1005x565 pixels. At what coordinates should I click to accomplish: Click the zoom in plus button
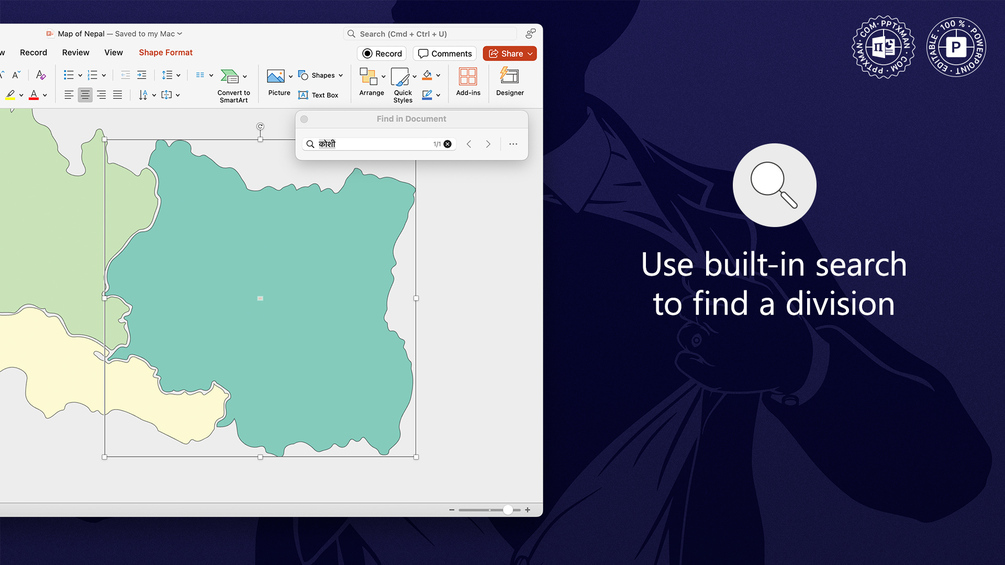[527, 510]
